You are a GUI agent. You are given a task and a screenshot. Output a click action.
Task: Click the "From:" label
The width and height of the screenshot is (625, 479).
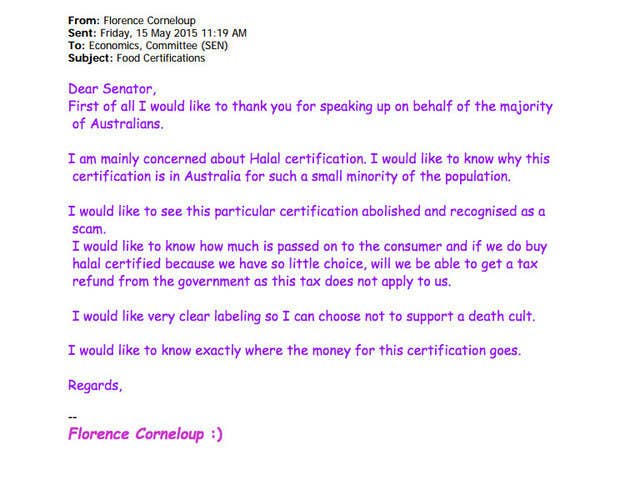85,20
